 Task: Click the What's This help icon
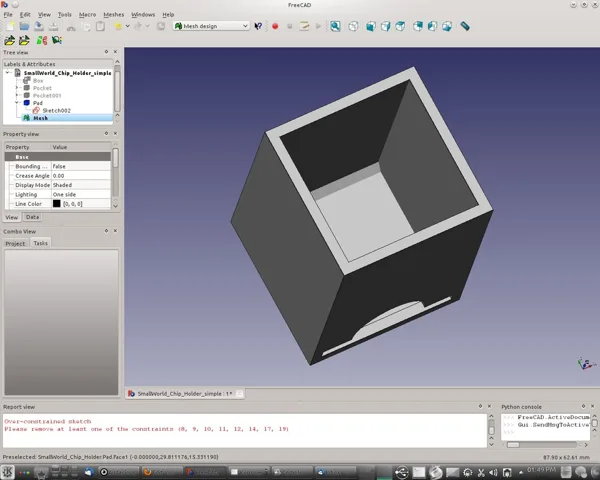(258, 26)
